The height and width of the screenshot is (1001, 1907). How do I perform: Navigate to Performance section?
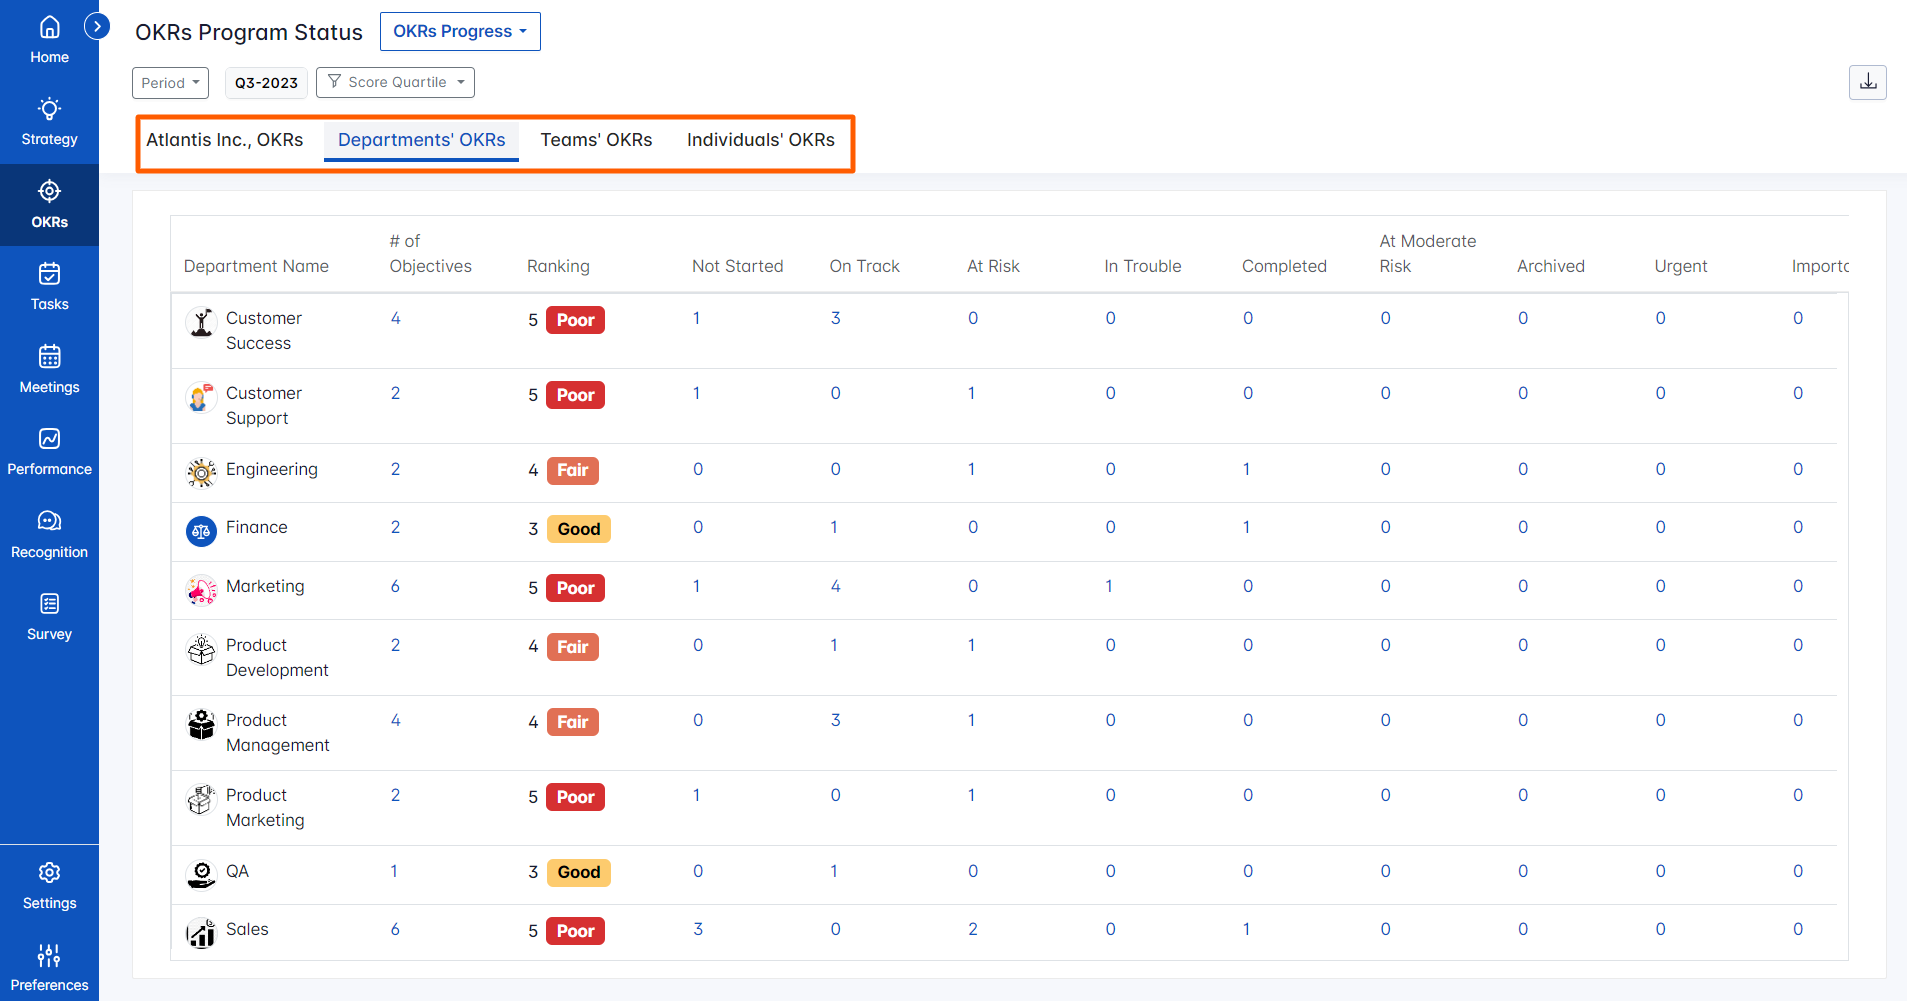pyautogui.click(x=49, y=452)
